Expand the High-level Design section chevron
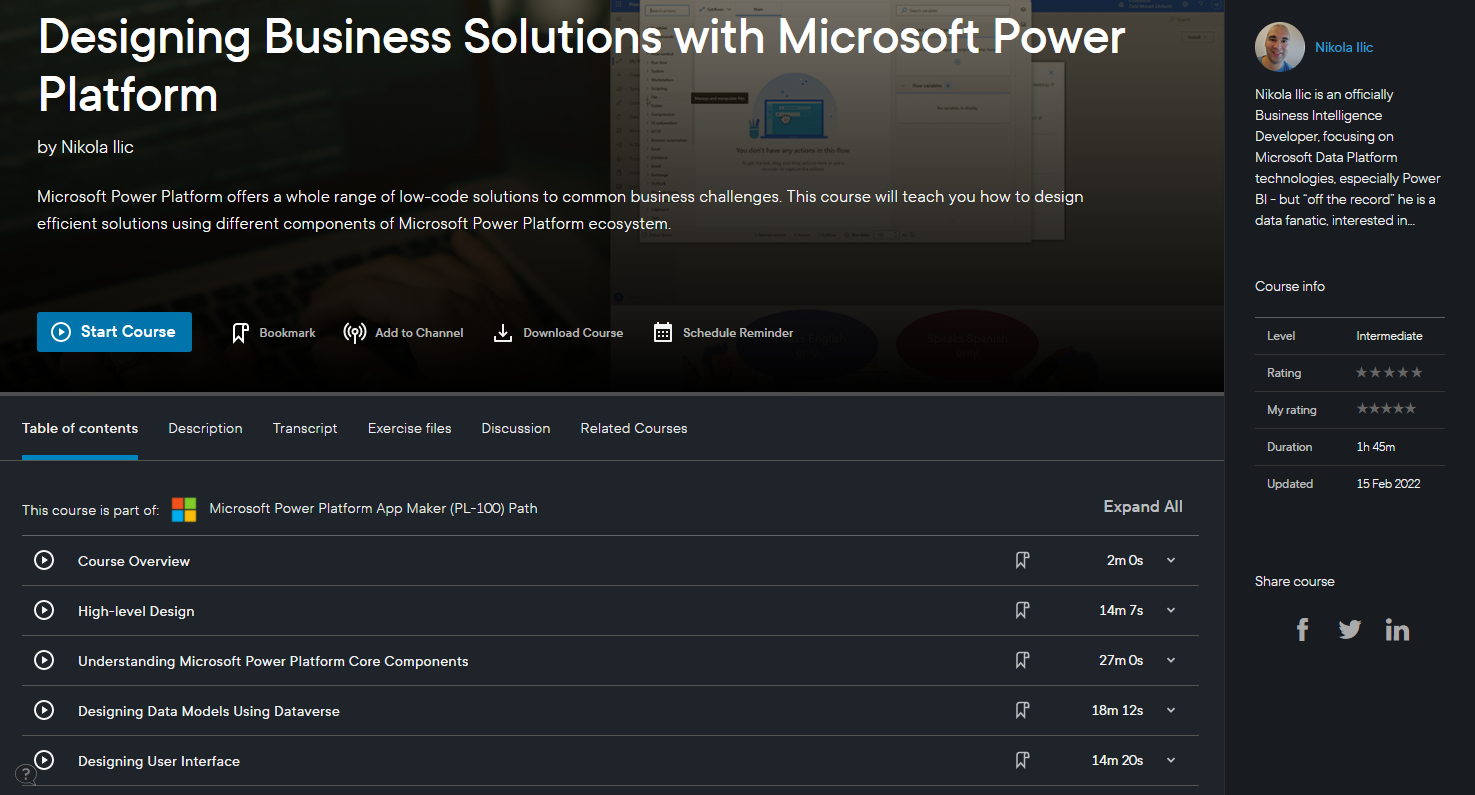1475x795 pixels. (x=1171, y=610)
